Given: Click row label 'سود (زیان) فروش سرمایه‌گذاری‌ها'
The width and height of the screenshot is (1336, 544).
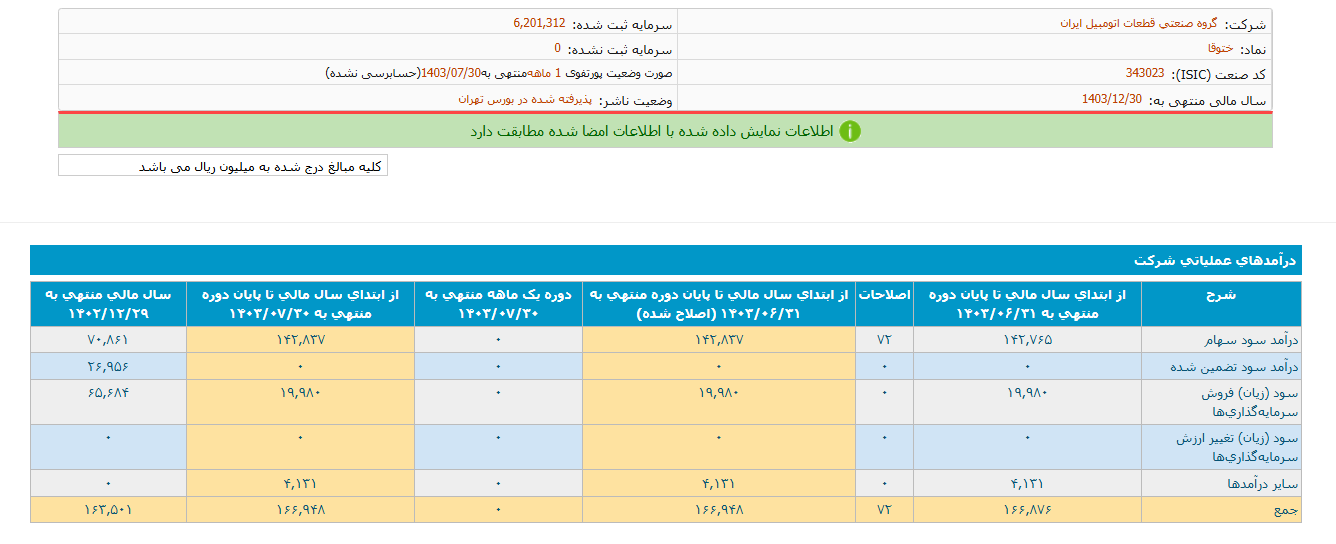Looking at the screenshot, I should coord(1248,401).
